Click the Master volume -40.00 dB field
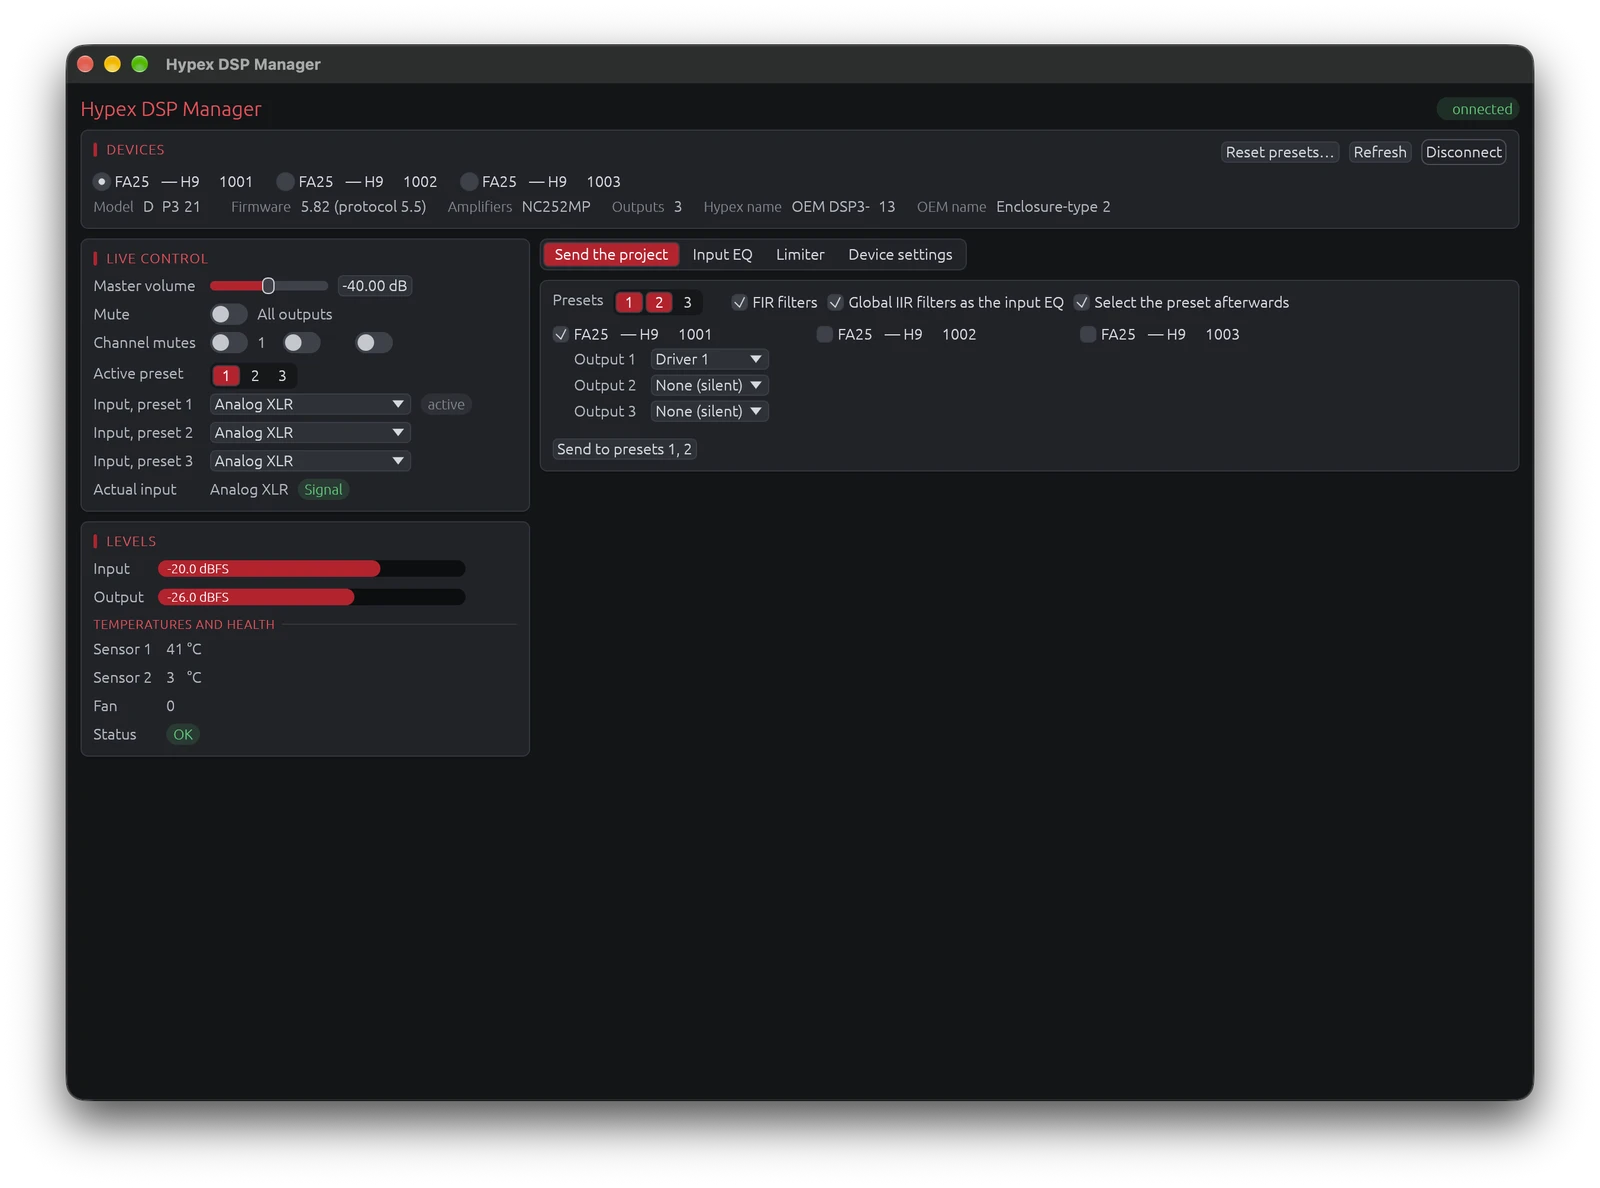Image resolution: width=1600 pixels, height=1188 pixels. pyautogui.click(x=375, y=286)
